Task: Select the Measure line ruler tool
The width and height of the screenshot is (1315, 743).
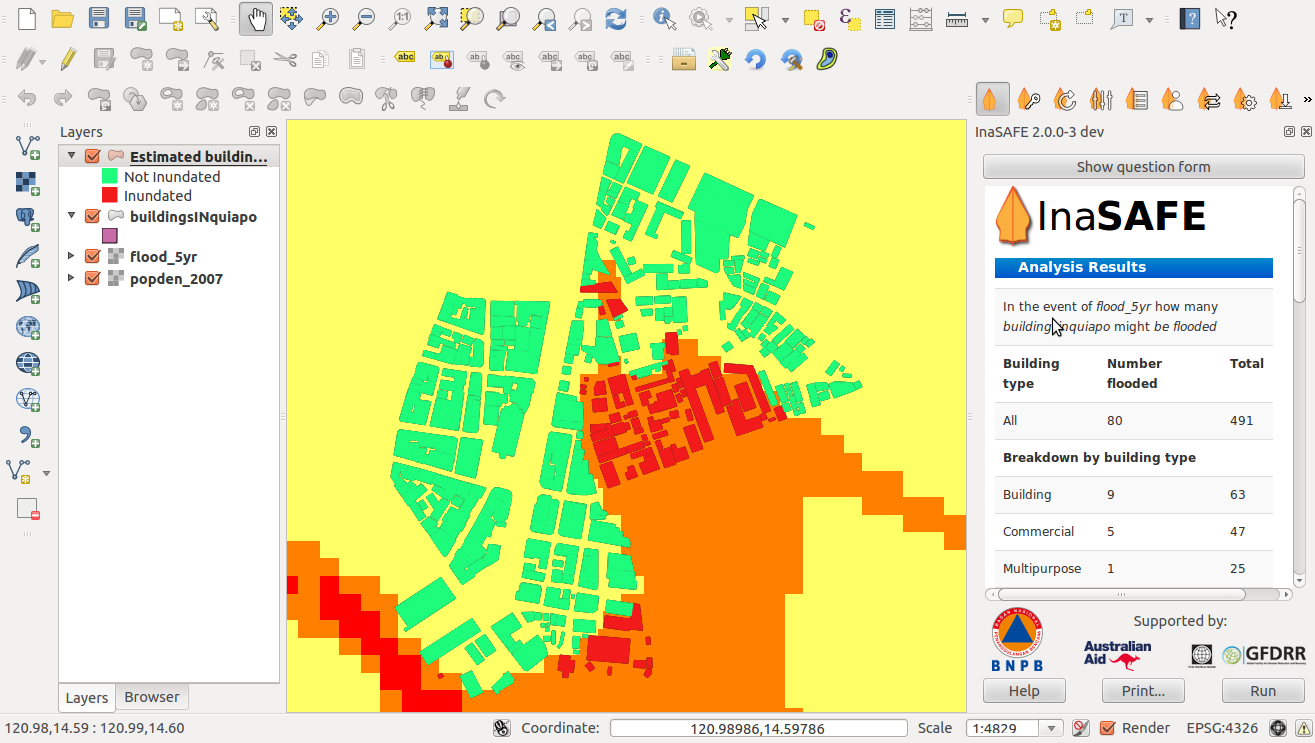Action: click(x=957, y=18)
